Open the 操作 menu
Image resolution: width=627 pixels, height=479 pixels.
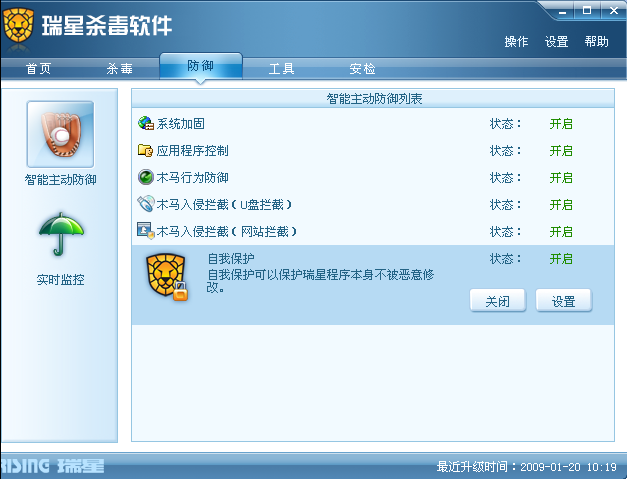coord(516,42)
